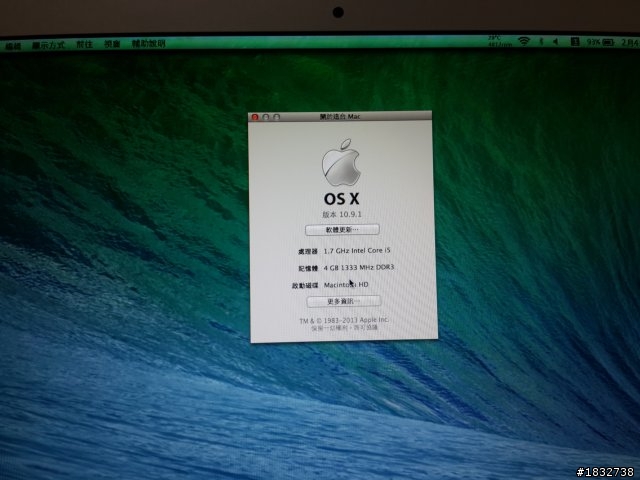Open the 輔助說明 help menu
640x480 pixels.
[x=148, y=43]
